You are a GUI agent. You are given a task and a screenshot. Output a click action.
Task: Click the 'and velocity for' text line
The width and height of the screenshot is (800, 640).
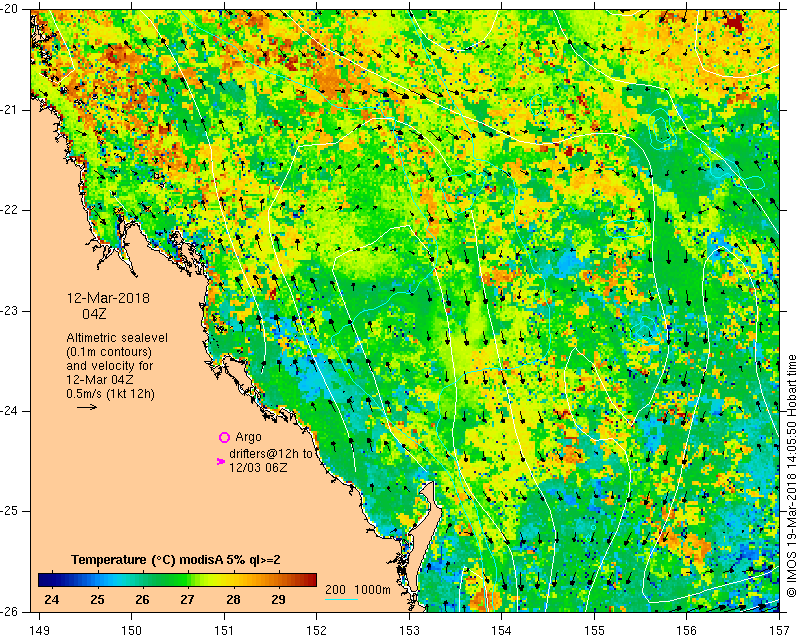110,366
